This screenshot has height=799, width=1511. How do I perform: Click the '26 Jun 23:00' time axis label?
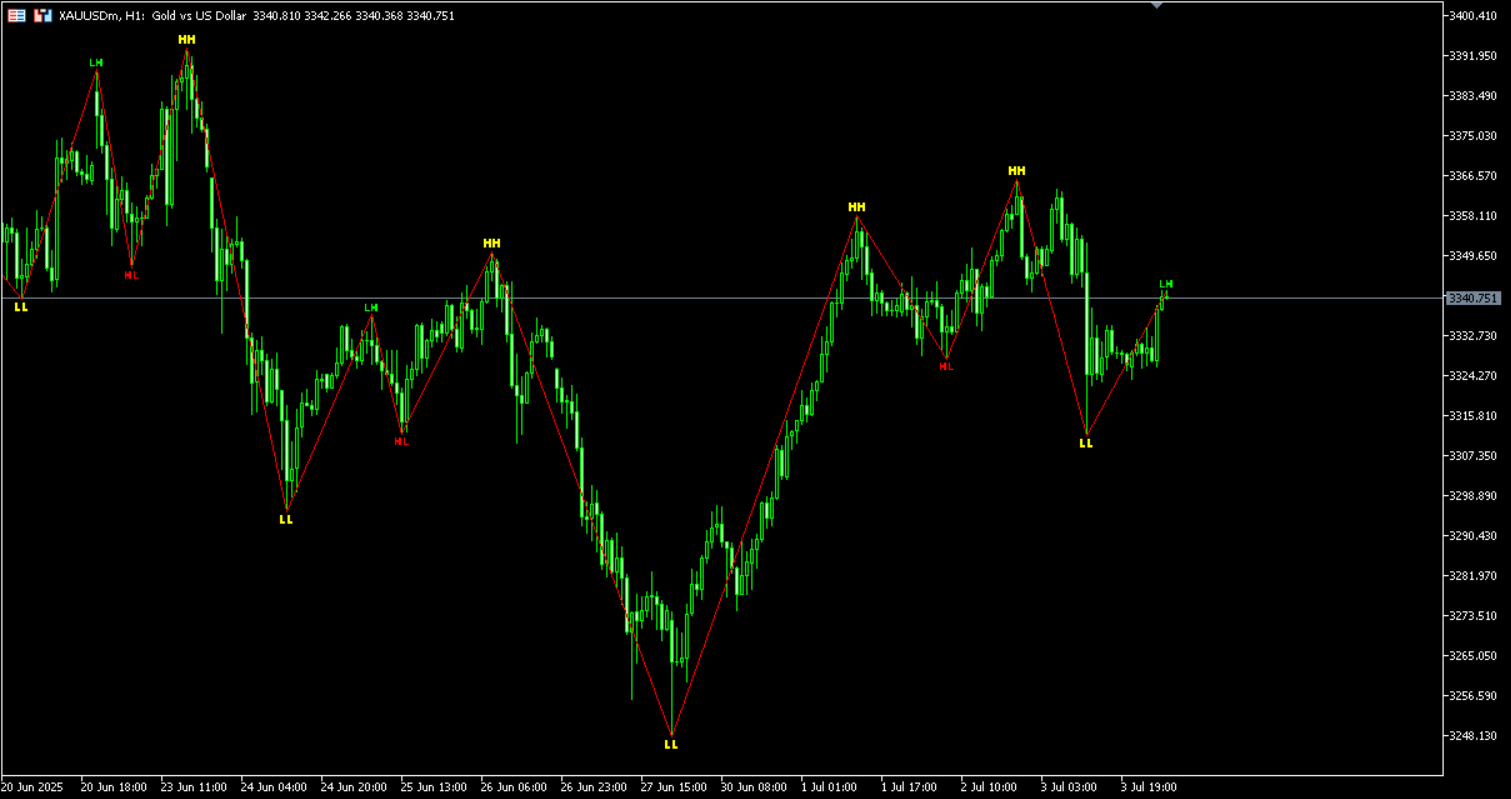click(594, 787)
